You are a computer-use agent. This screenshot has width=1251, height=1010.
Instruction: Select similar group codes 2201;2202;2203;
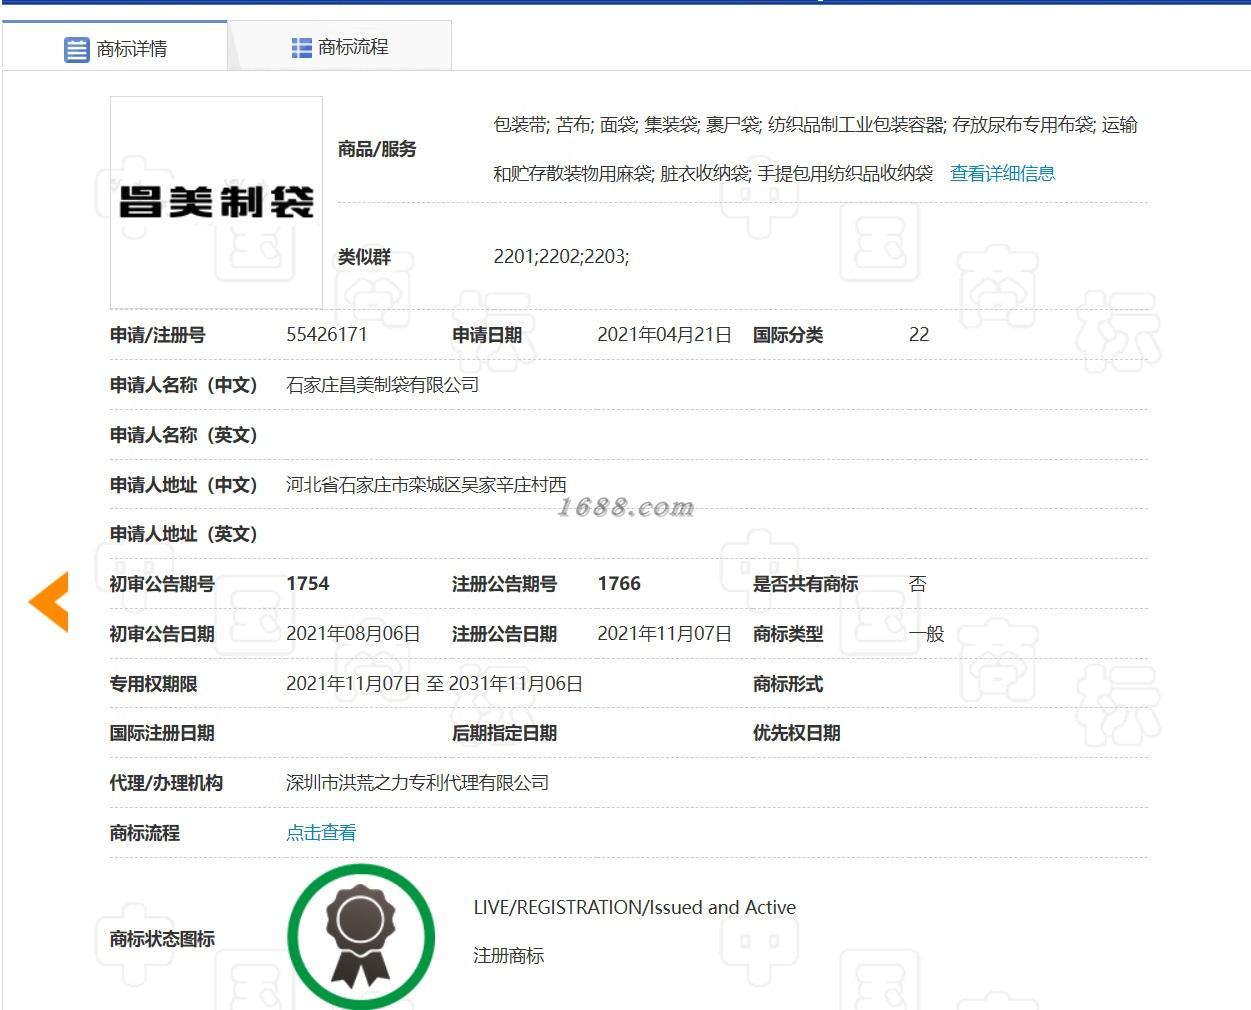click(561, 256)
